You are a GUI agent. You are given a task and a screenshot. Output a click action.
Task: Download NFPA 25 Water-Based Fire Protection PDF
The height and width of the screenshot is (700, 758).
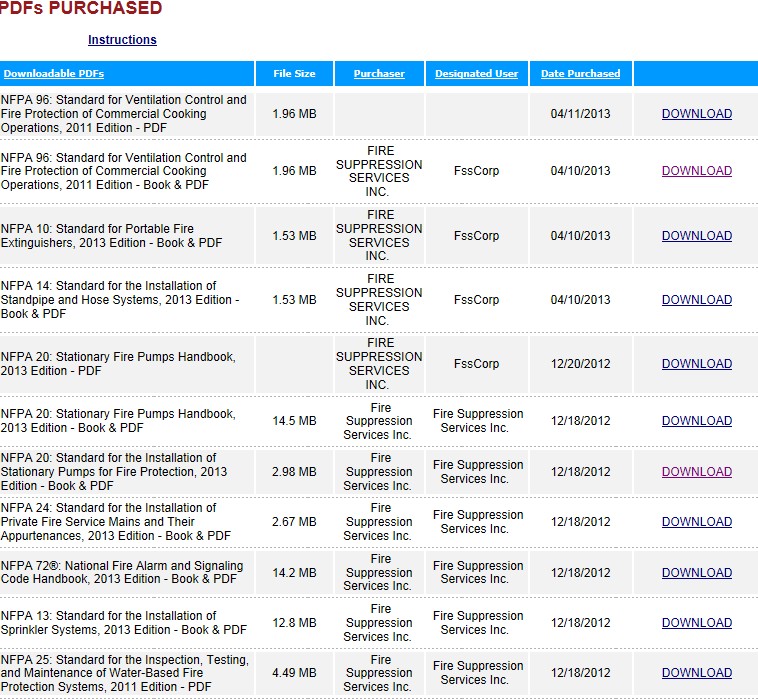pos(697,672)
